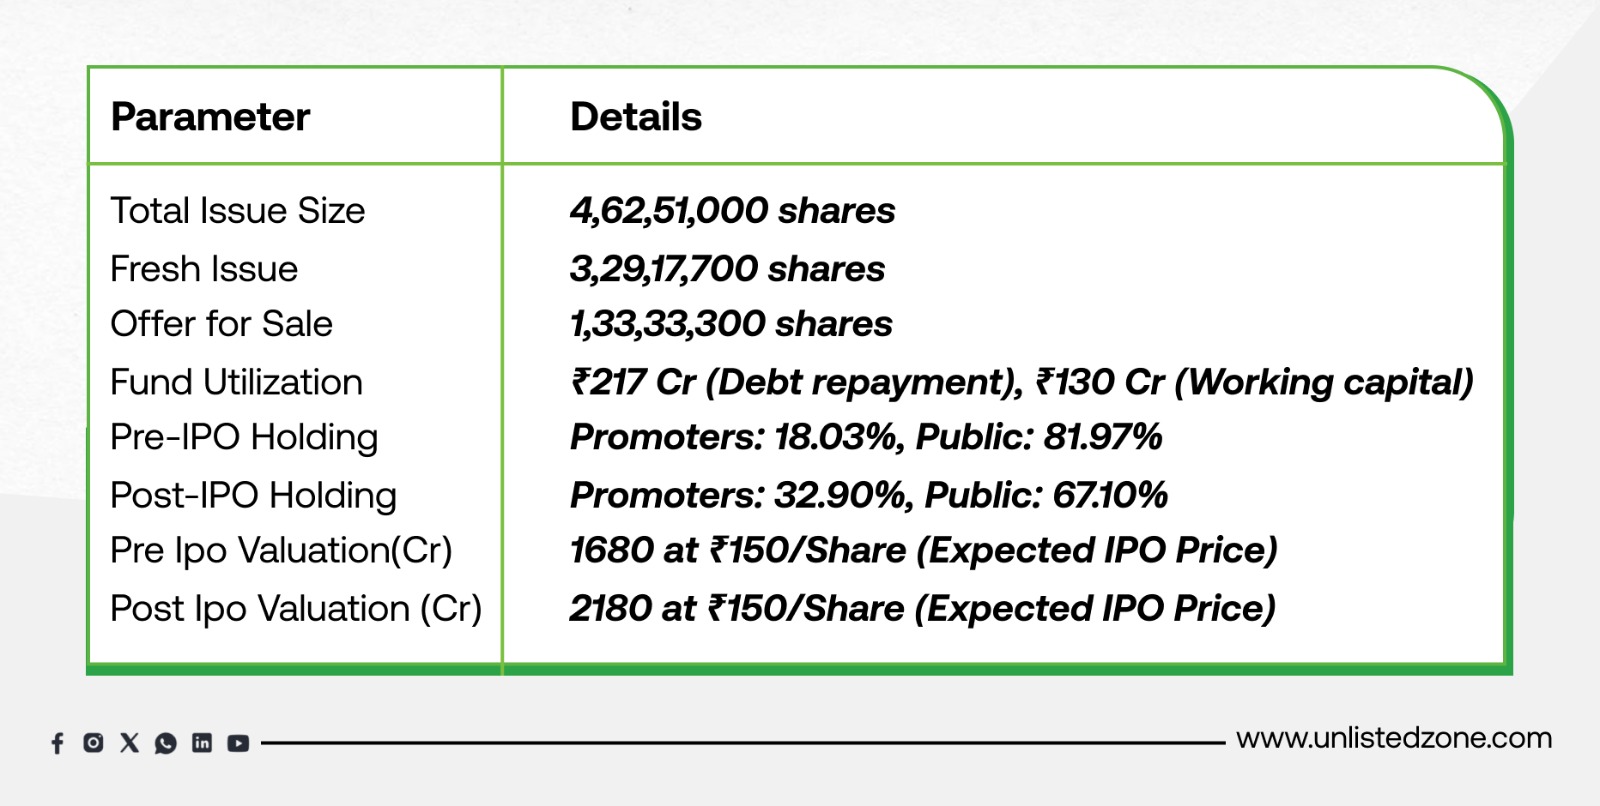Click the WhatsApp icon
The width and height of the screenshot is (1600, 806).
pos(166,743)
